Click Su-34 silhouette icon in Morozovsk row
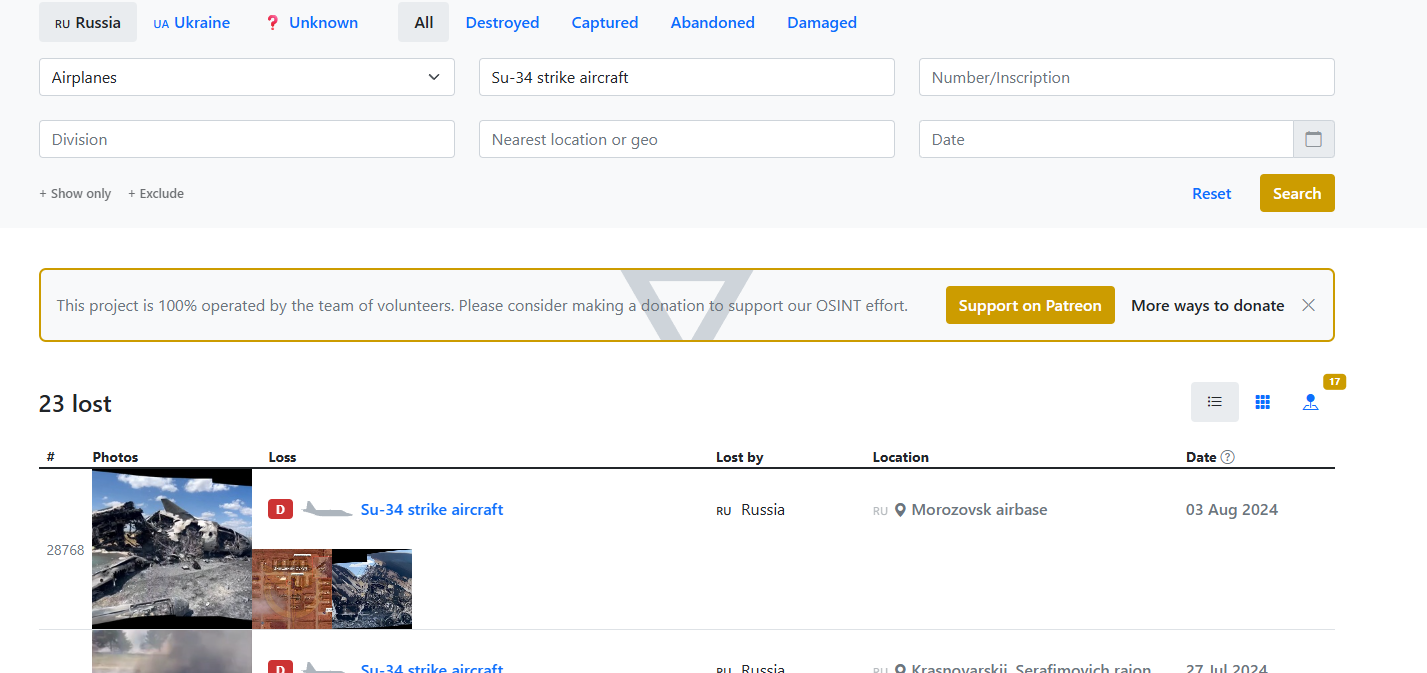This screenshot has height=673, width=1427. click(327, 510)
